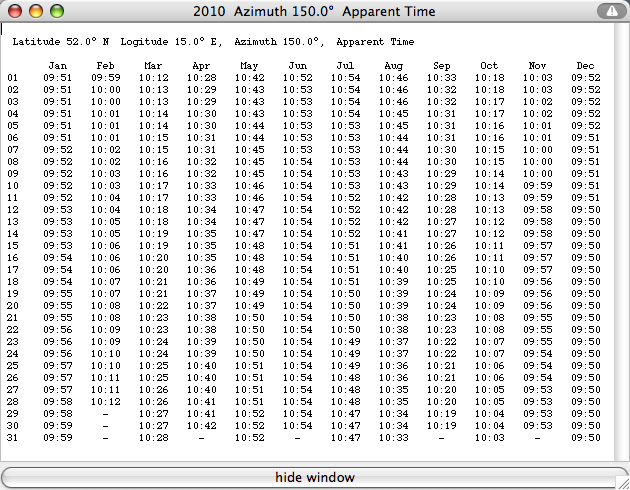Click the 10:08 value for Oct 21
The image size is (630, 490).
[489, 318]
